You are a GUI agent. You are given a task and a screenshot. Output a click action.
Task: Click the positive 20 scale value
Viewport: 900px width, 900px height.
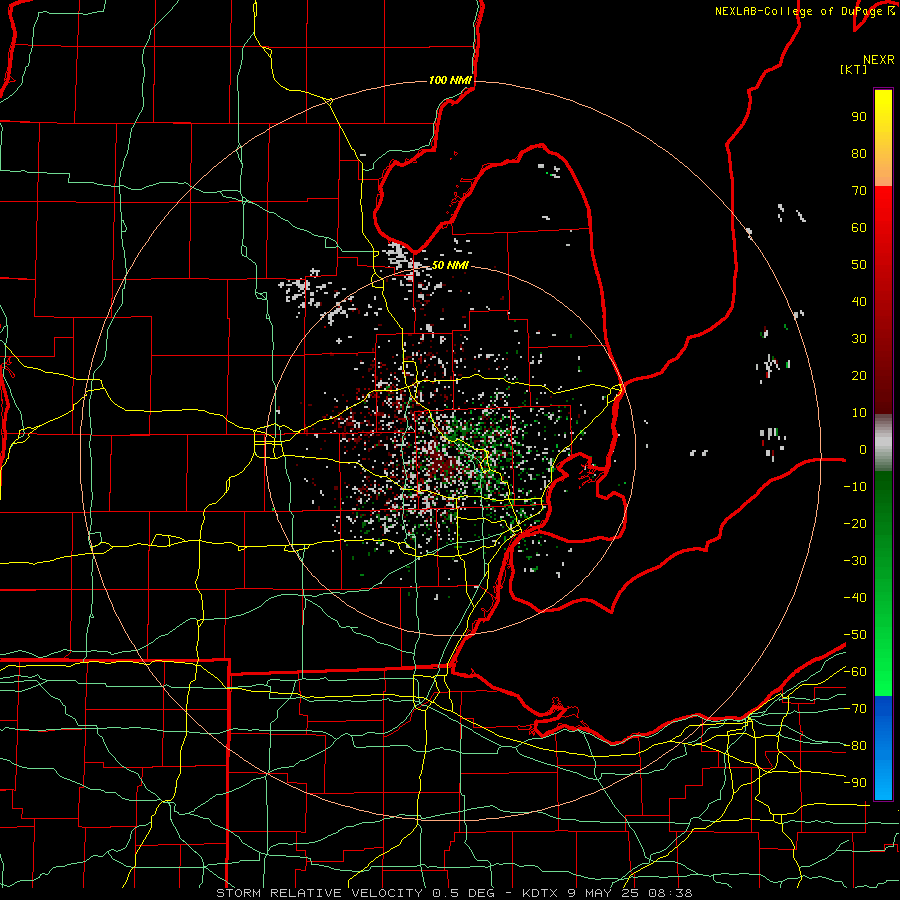(859, 375)
